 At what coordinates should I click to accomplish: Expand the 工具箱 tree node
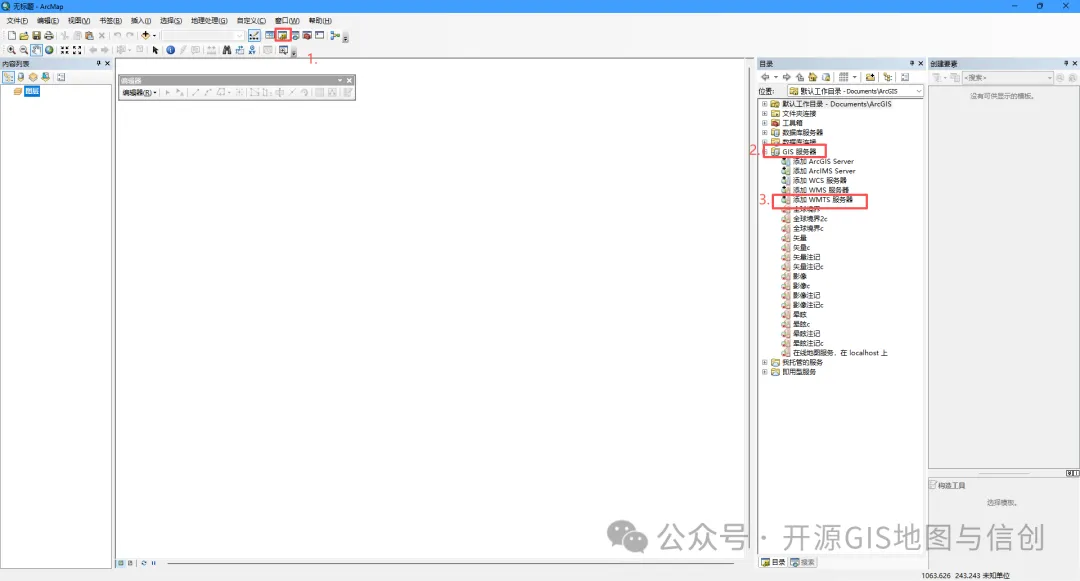point(764,123)
